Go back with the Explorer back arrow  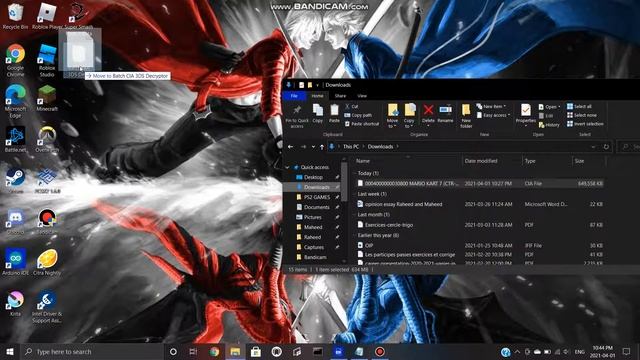291,147
